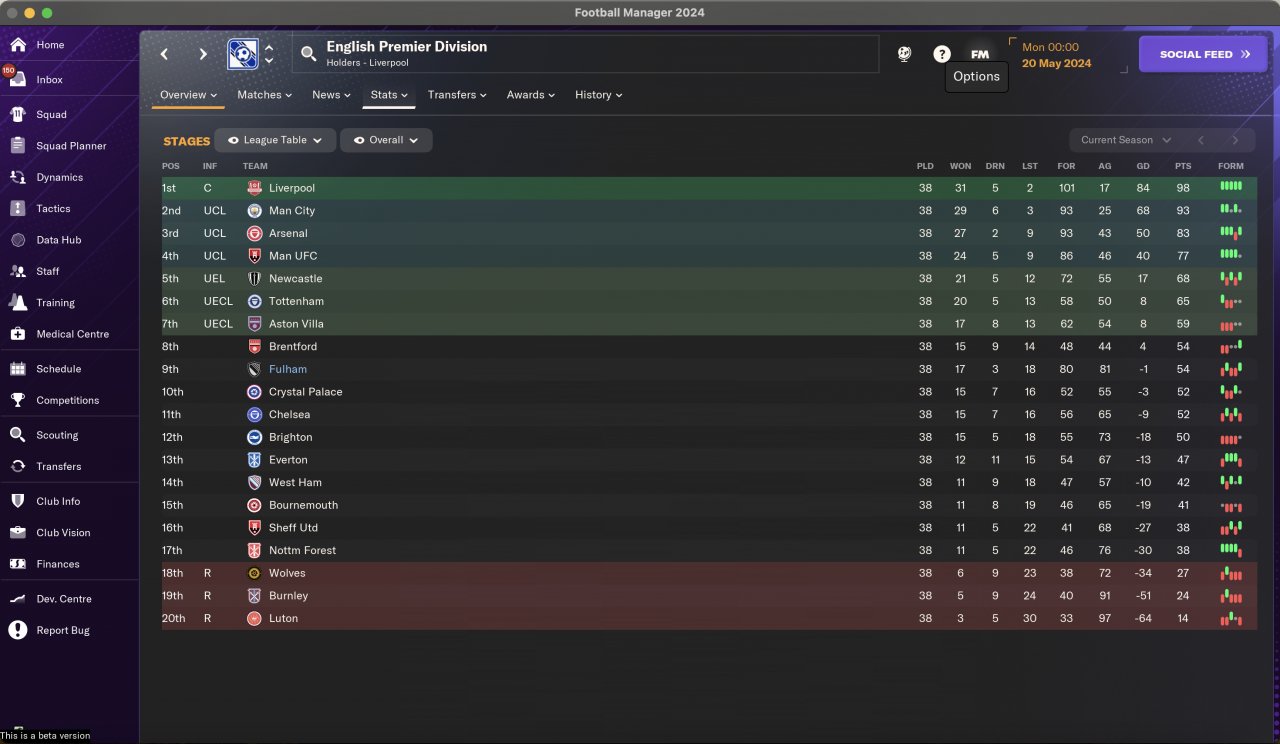Go back with the left arrow
Image resolution: width=1280 pixels, height=744 pixels.
[x=165, y=54]
